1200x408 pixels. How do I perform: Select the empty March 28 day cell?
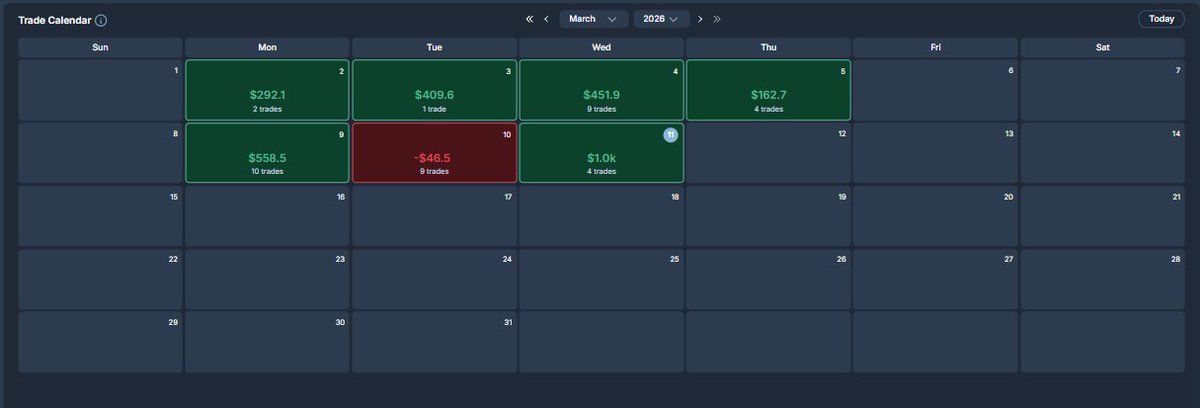1102,279
